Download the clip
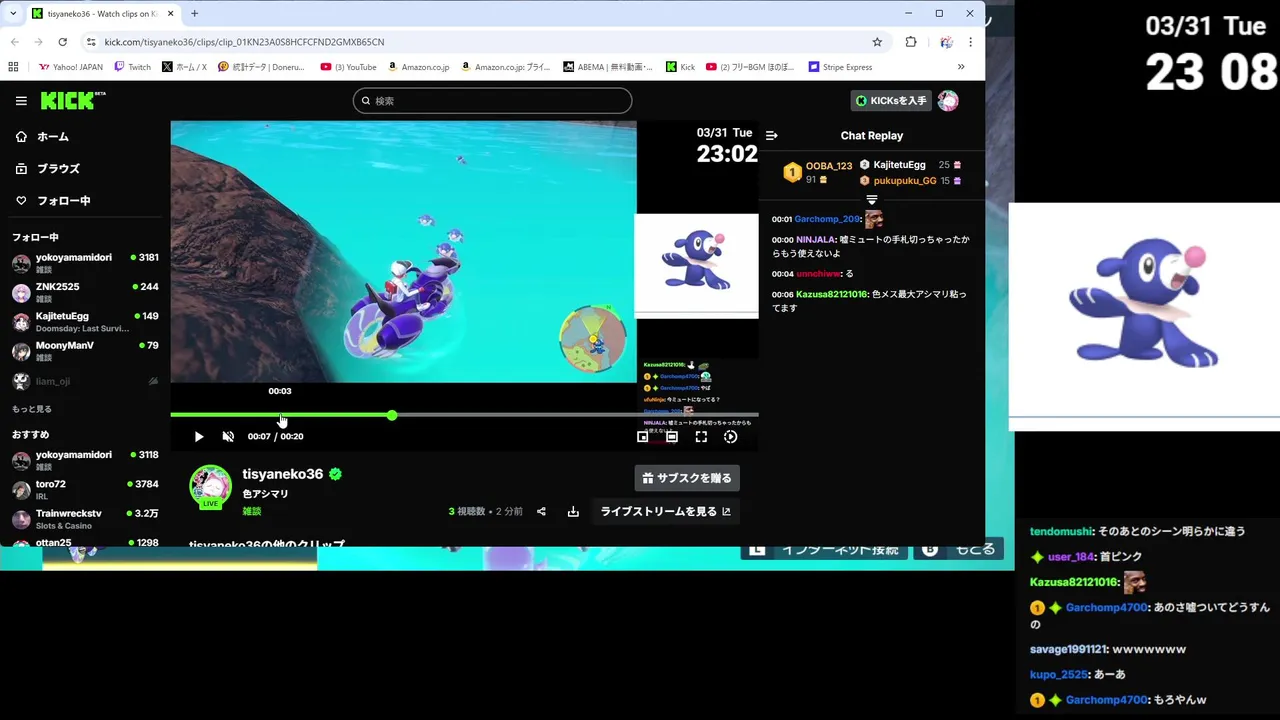1280x720 pixels. point(573,512)
